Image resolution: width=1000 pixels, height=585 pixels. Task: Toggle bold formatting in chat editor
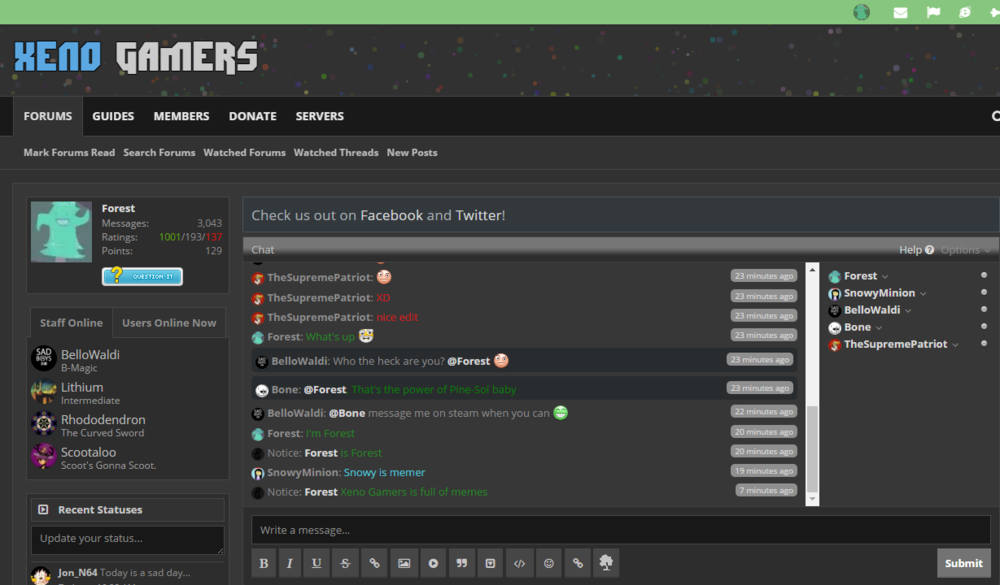tap(263, 563)
